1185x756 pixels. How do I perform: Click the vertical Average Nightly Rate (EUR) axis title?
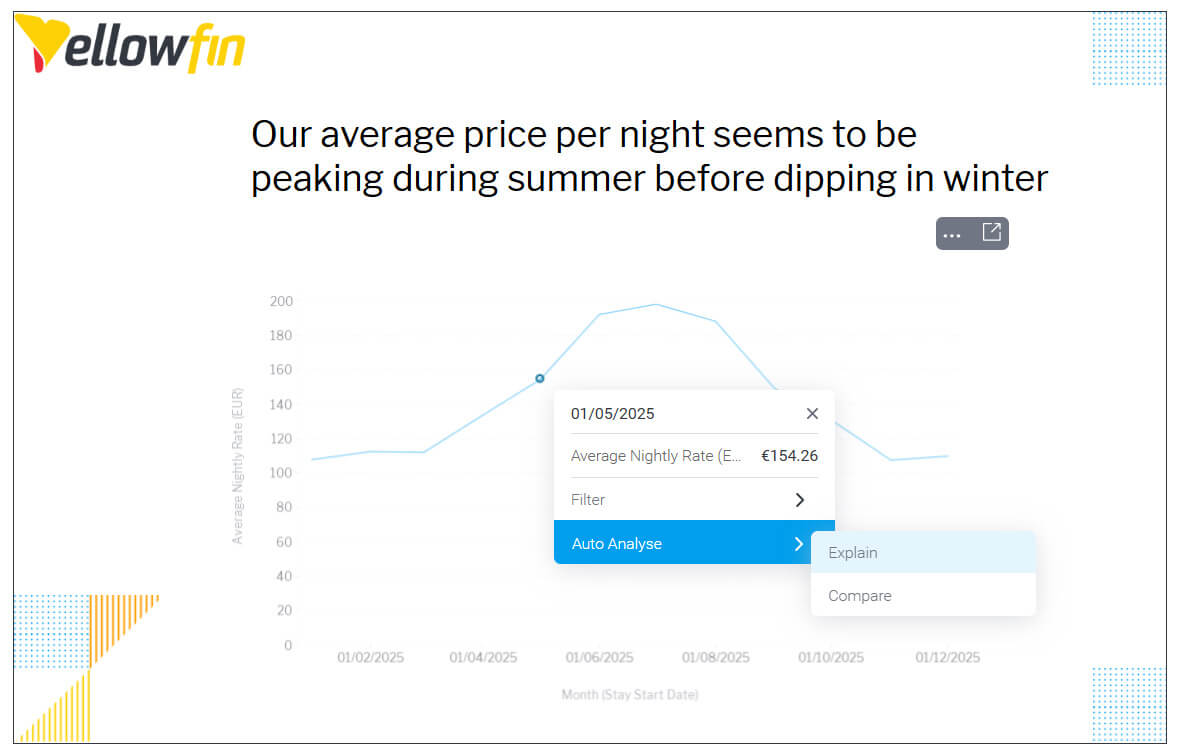(238, 466)
